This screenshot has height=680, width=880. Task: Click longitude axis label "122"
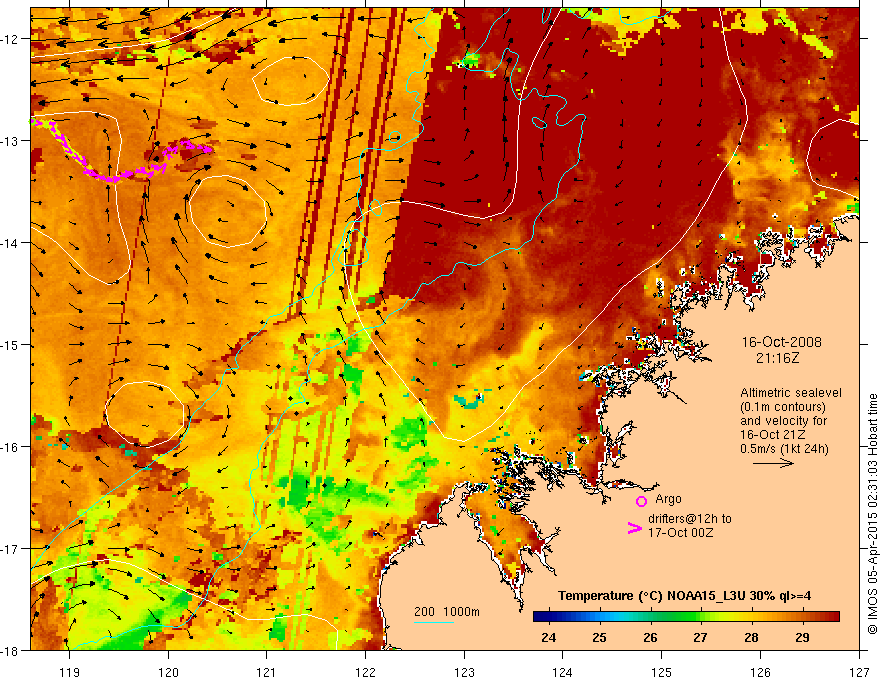pos(365,672)
